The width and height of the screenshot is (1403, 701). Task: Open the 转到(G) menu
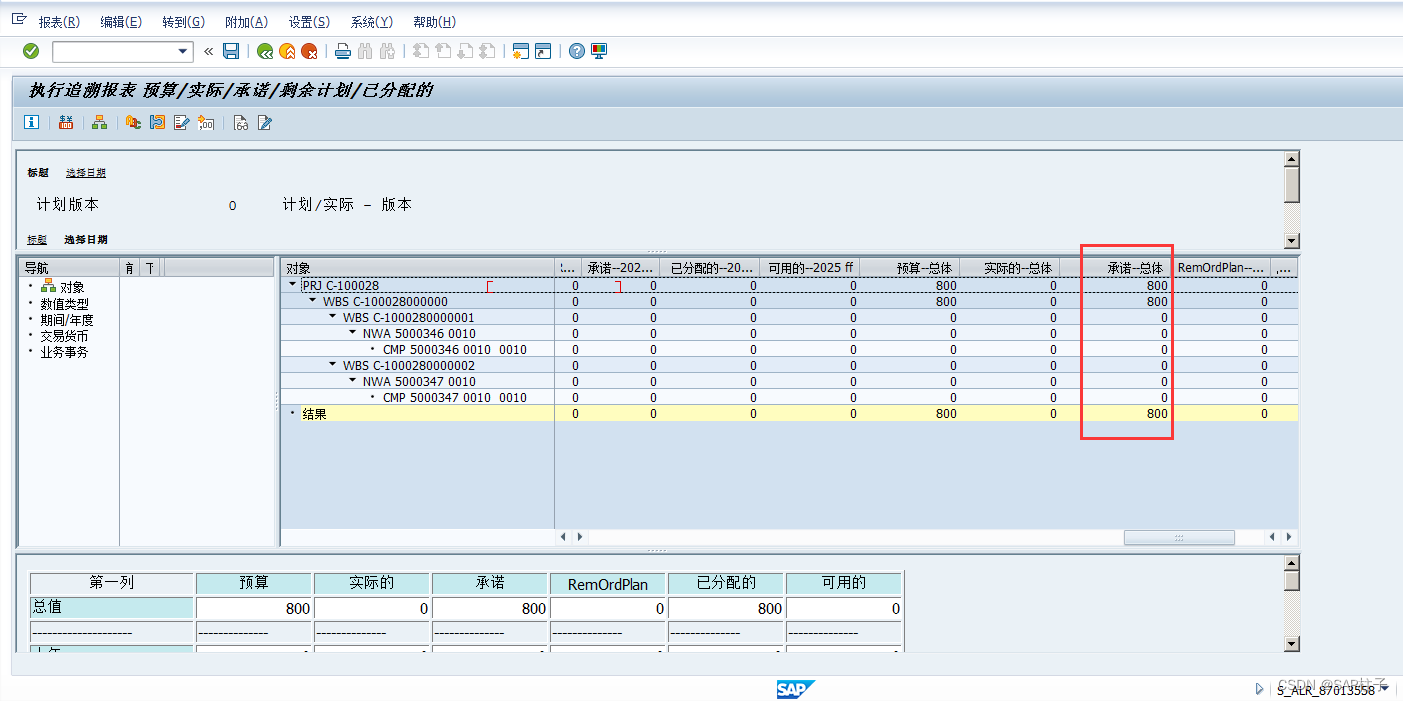183,22
